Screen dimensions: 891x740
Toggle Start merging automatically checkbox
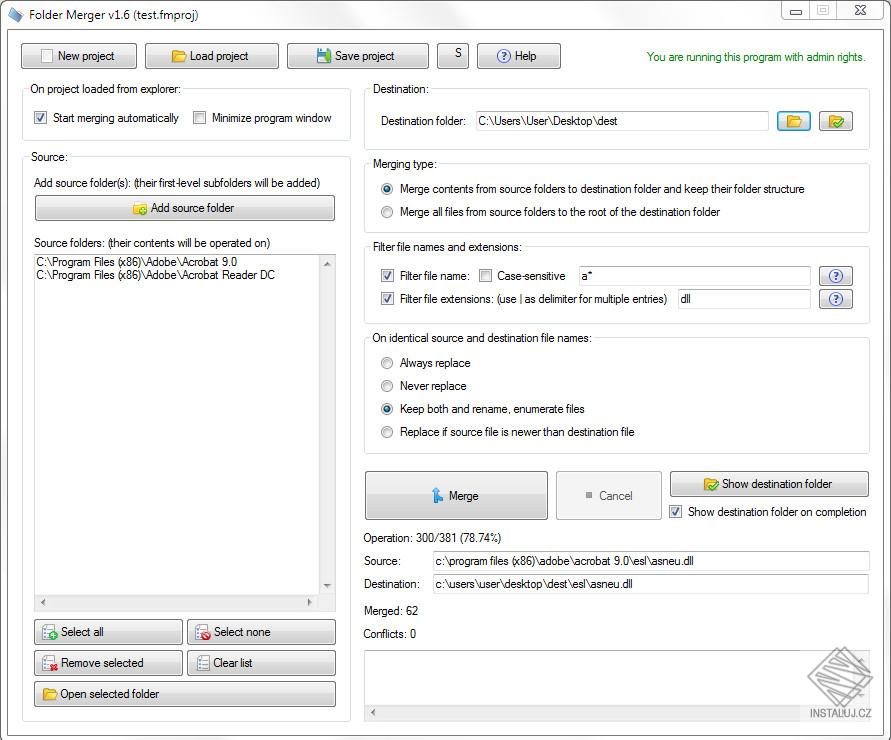[x=40, y=118]
